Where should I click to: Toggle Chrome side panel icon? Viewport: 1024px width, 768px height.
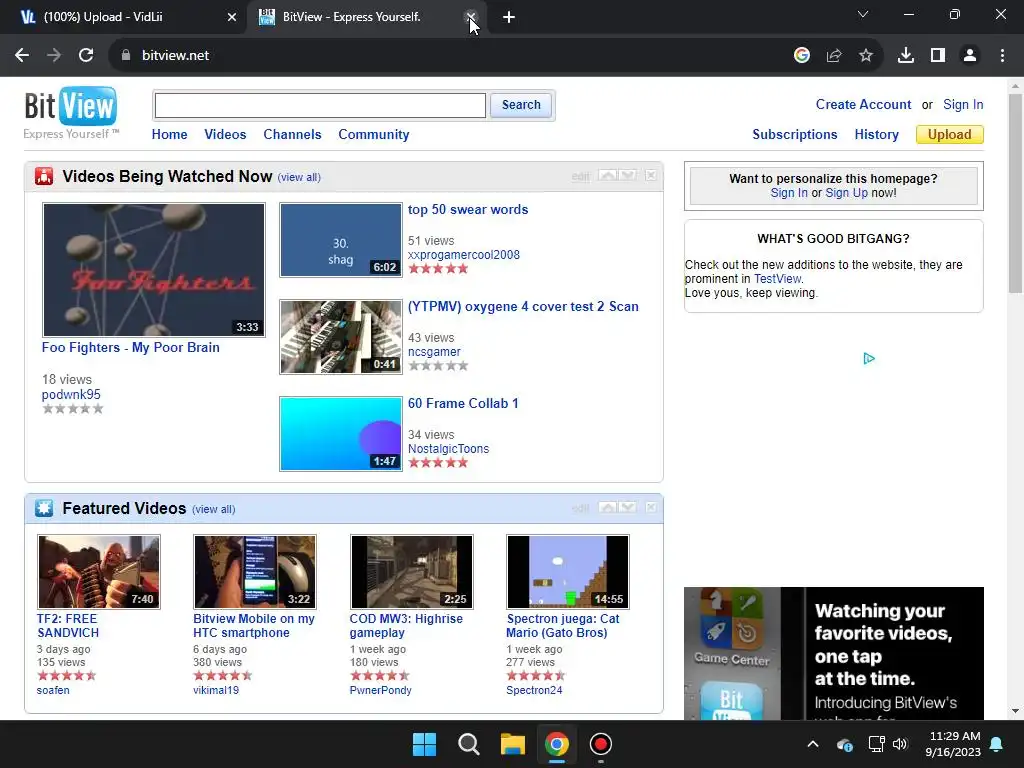[938, 56]
